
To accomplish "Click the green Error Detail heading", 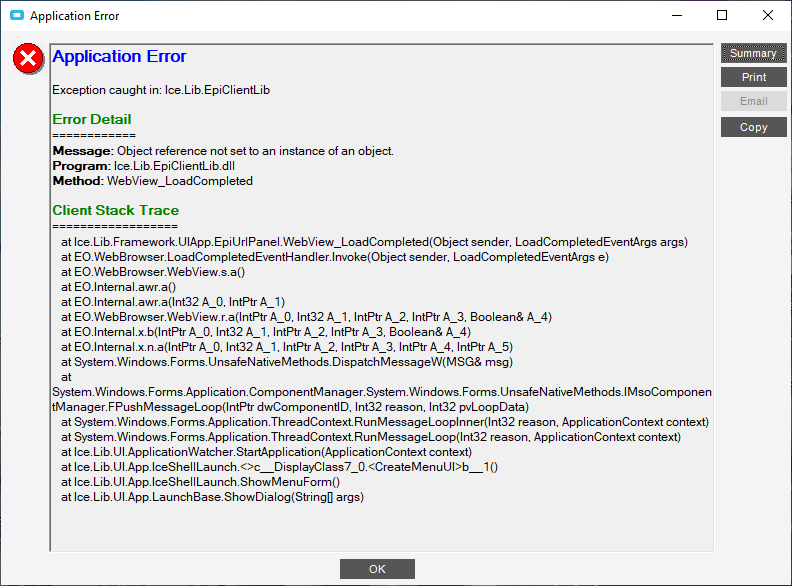I will tap(92, 119).
